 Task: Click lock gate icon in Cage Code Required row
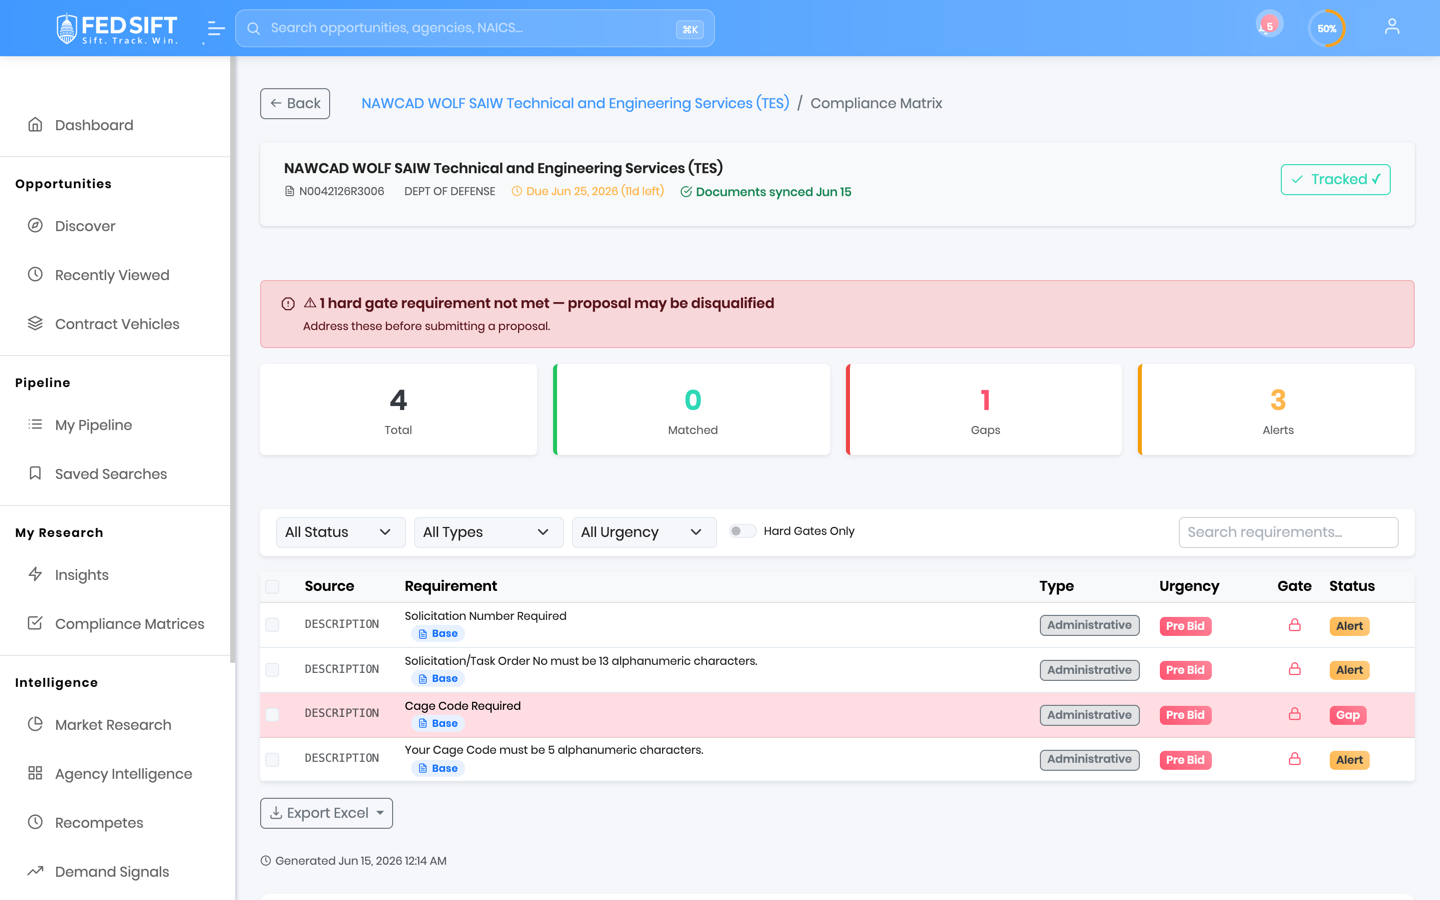click(x=1294, y=714)
